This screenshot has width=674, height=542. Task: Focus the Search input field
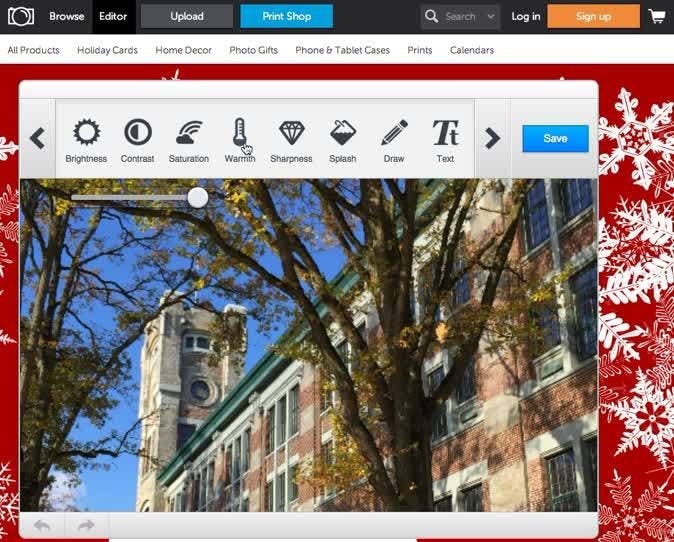pyautogui.click(x=462, y=16)
